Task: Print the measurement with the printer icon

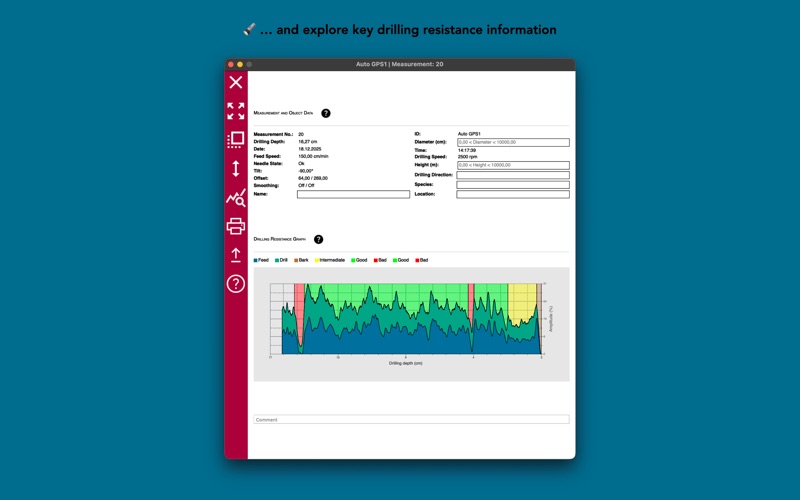Action: (x=236, y=226)
